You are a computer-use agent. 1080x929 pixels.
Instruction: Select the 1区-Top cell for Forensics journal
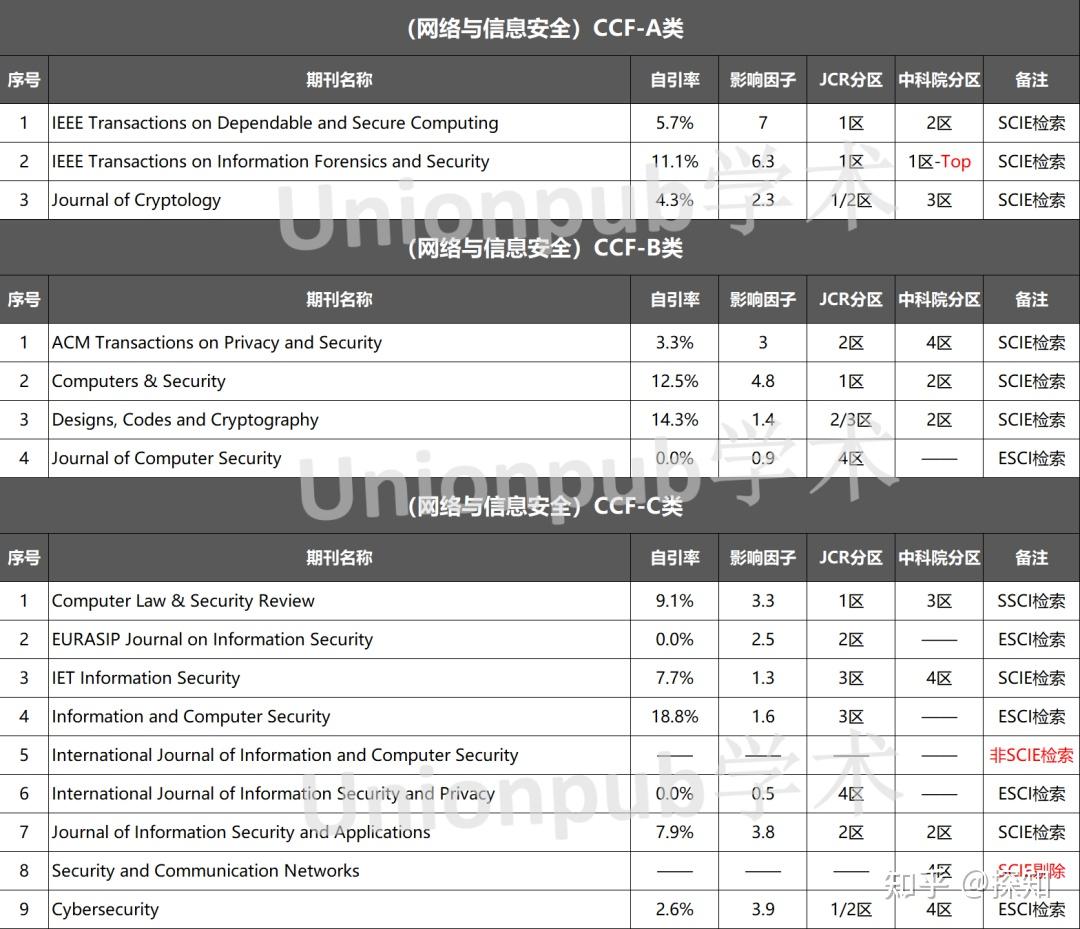[938, 161]
